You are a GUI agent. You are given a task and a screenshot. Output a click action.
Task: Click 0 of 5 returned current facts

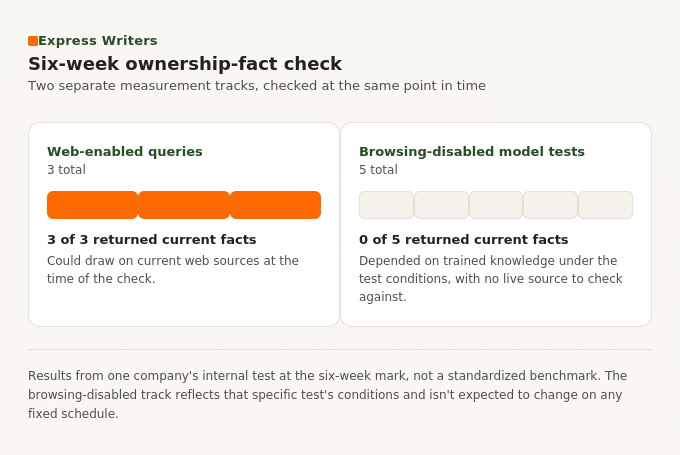tap(464, 239)
